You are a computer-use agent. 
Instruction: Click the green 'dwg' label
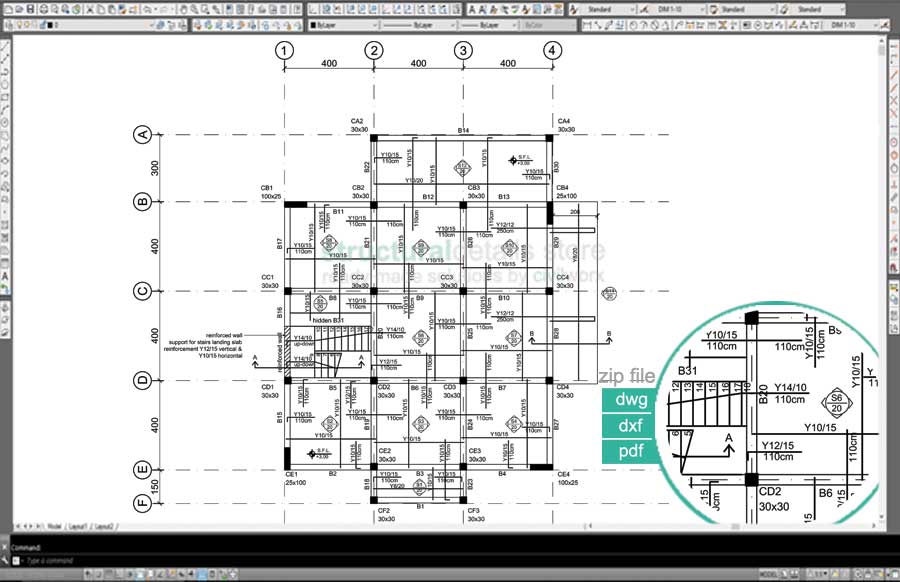coord(632,400)
